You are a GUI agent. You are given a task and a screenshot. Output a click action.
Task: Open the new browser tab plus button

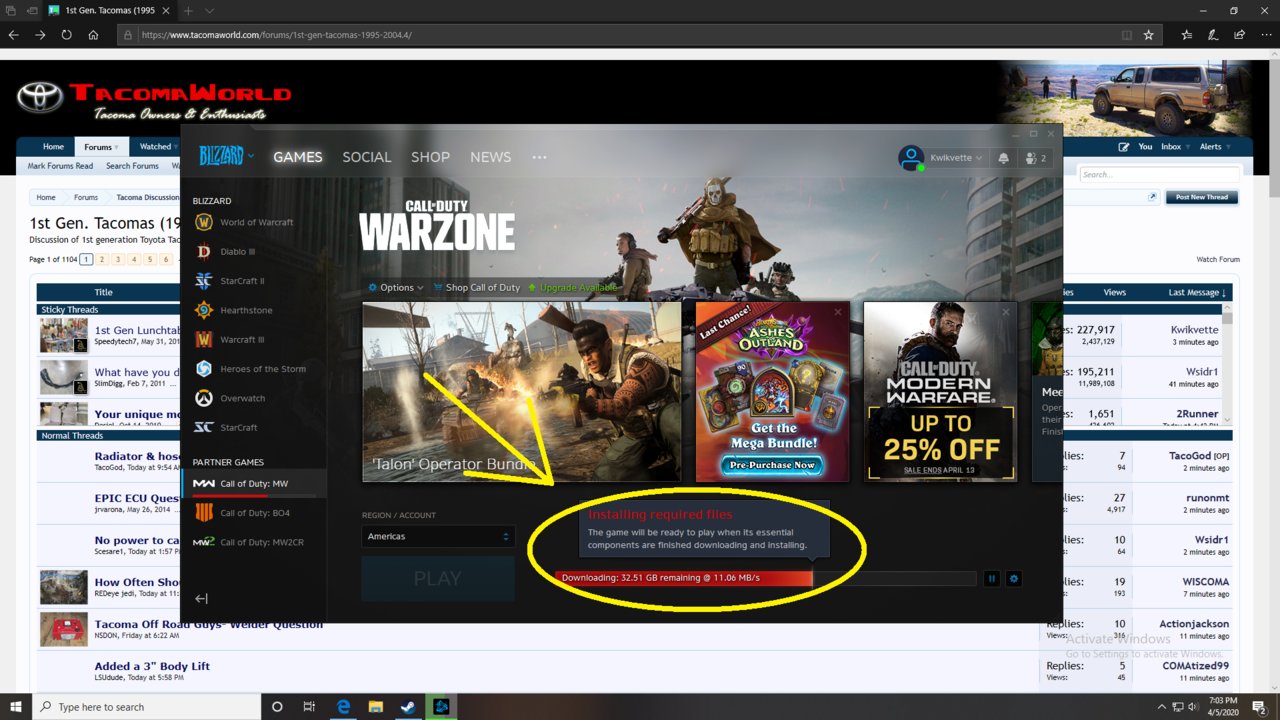(187, 10)
